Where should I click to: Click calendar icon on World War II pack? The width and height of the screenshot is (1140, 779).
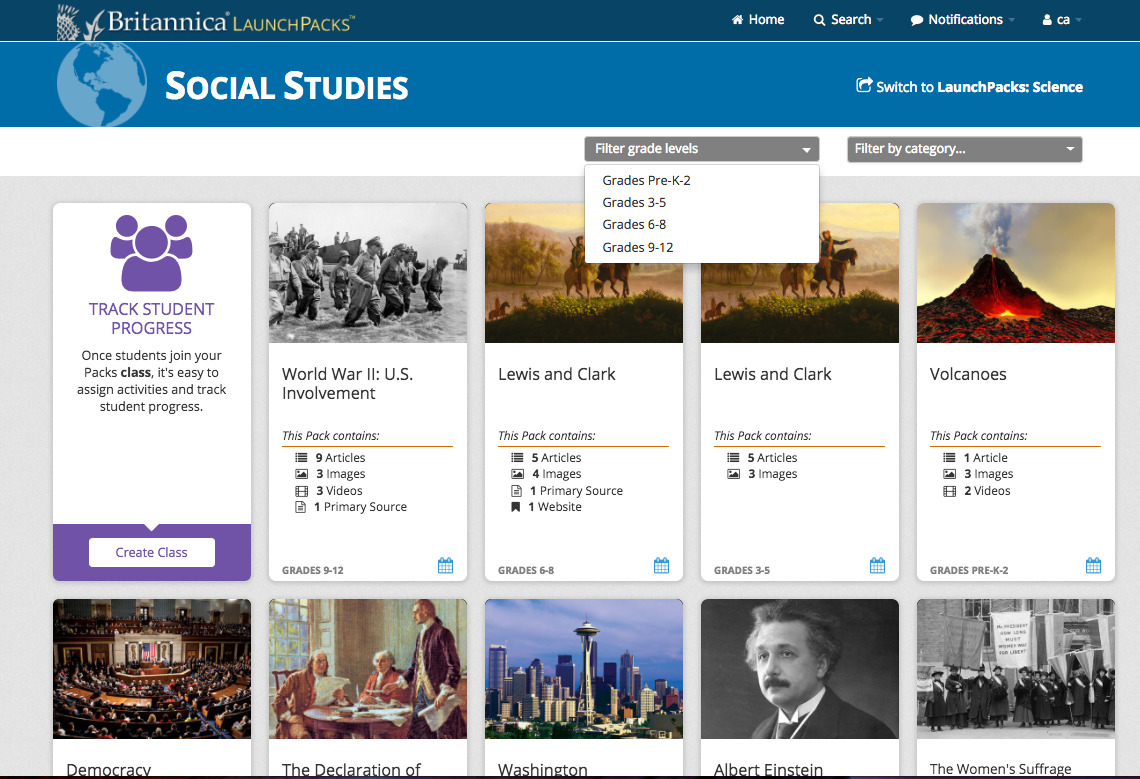click(x=445, y=565)
